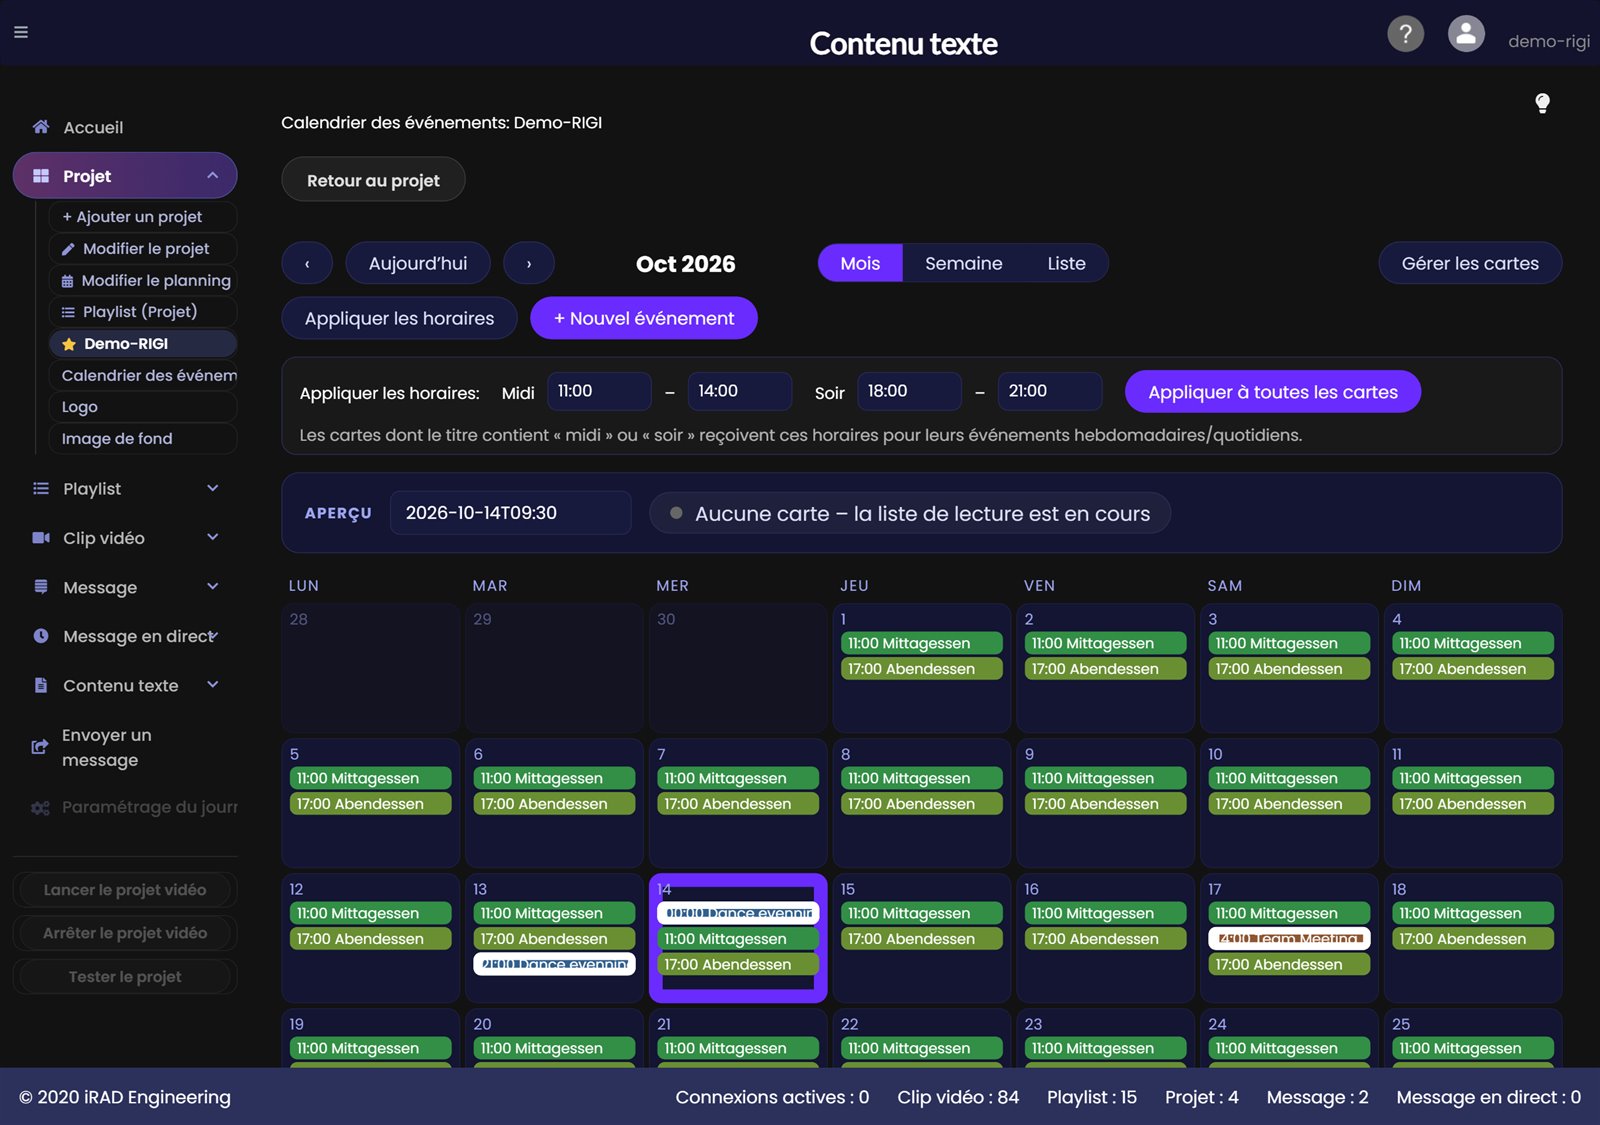Click the Aujourd'hui button
The image size is (1600, 1125).
pyautogui.click(x=418, y=264)
